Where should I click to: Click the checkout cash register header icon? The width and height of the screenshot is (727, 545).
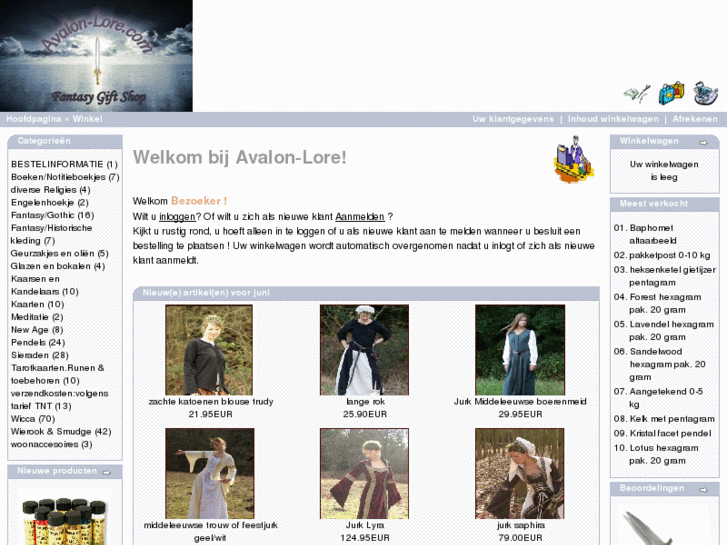click(x=706, y=93)
